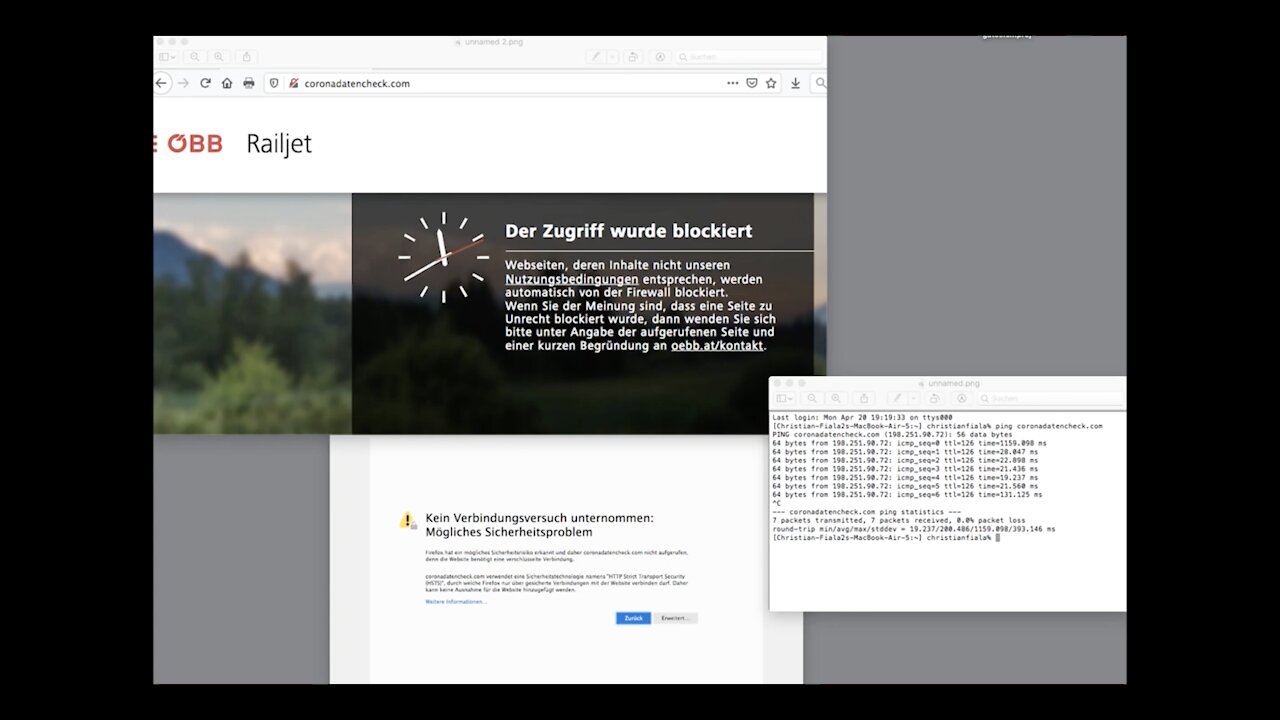Screen dimensions: 1280x720
Task: Click the browser forward arrow
Action: (183, 83)
